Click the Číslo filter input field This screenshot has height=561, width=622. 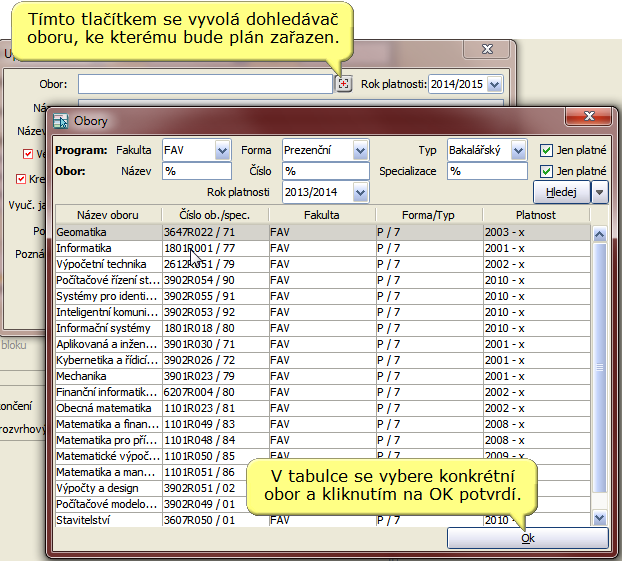click(326, 171)
